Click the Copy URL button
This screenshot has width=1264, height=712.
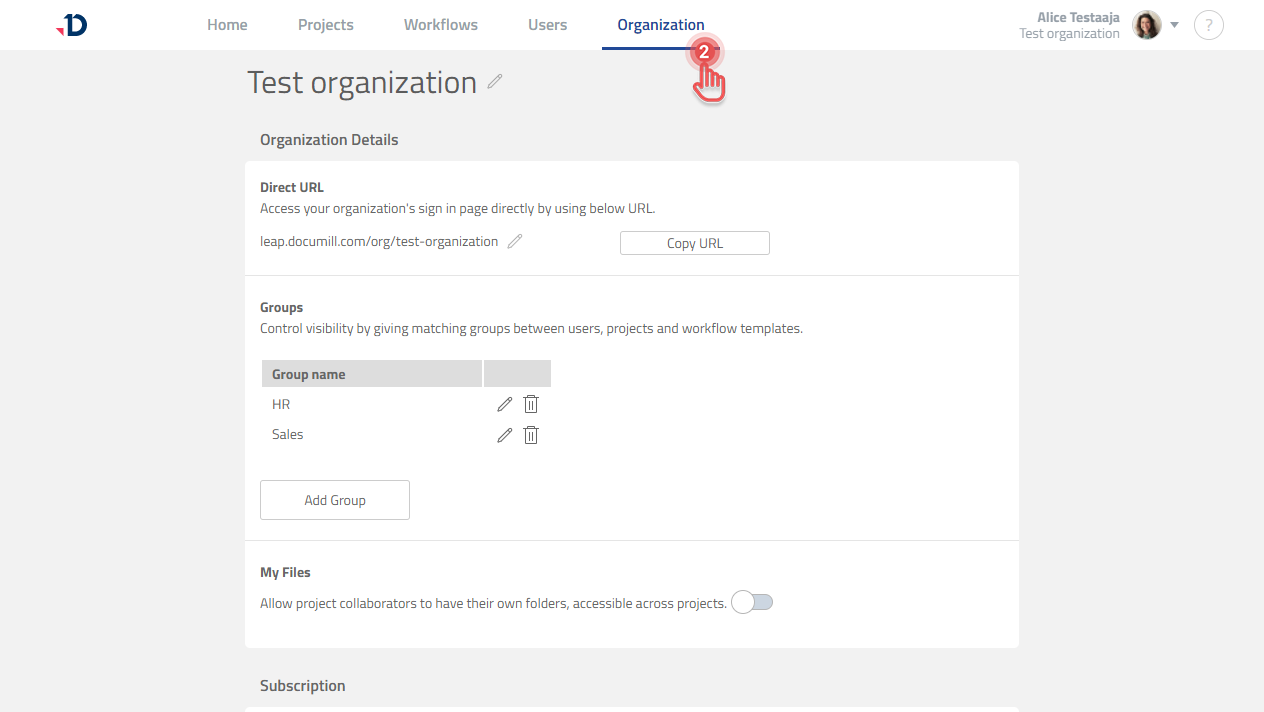(694, 242)
